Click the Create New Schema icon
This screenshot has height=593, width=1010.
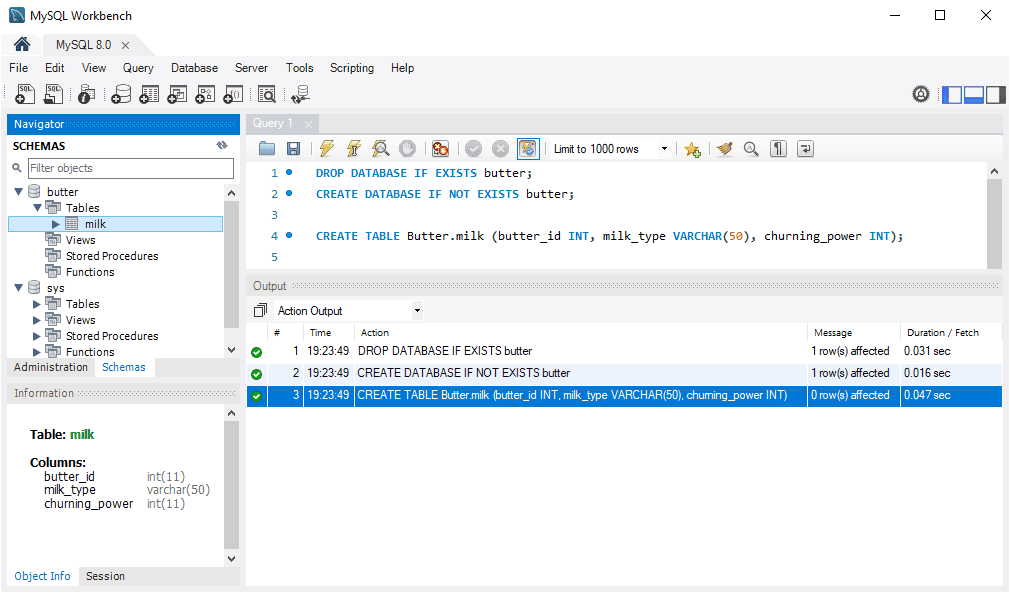click(x=120, y=94)
